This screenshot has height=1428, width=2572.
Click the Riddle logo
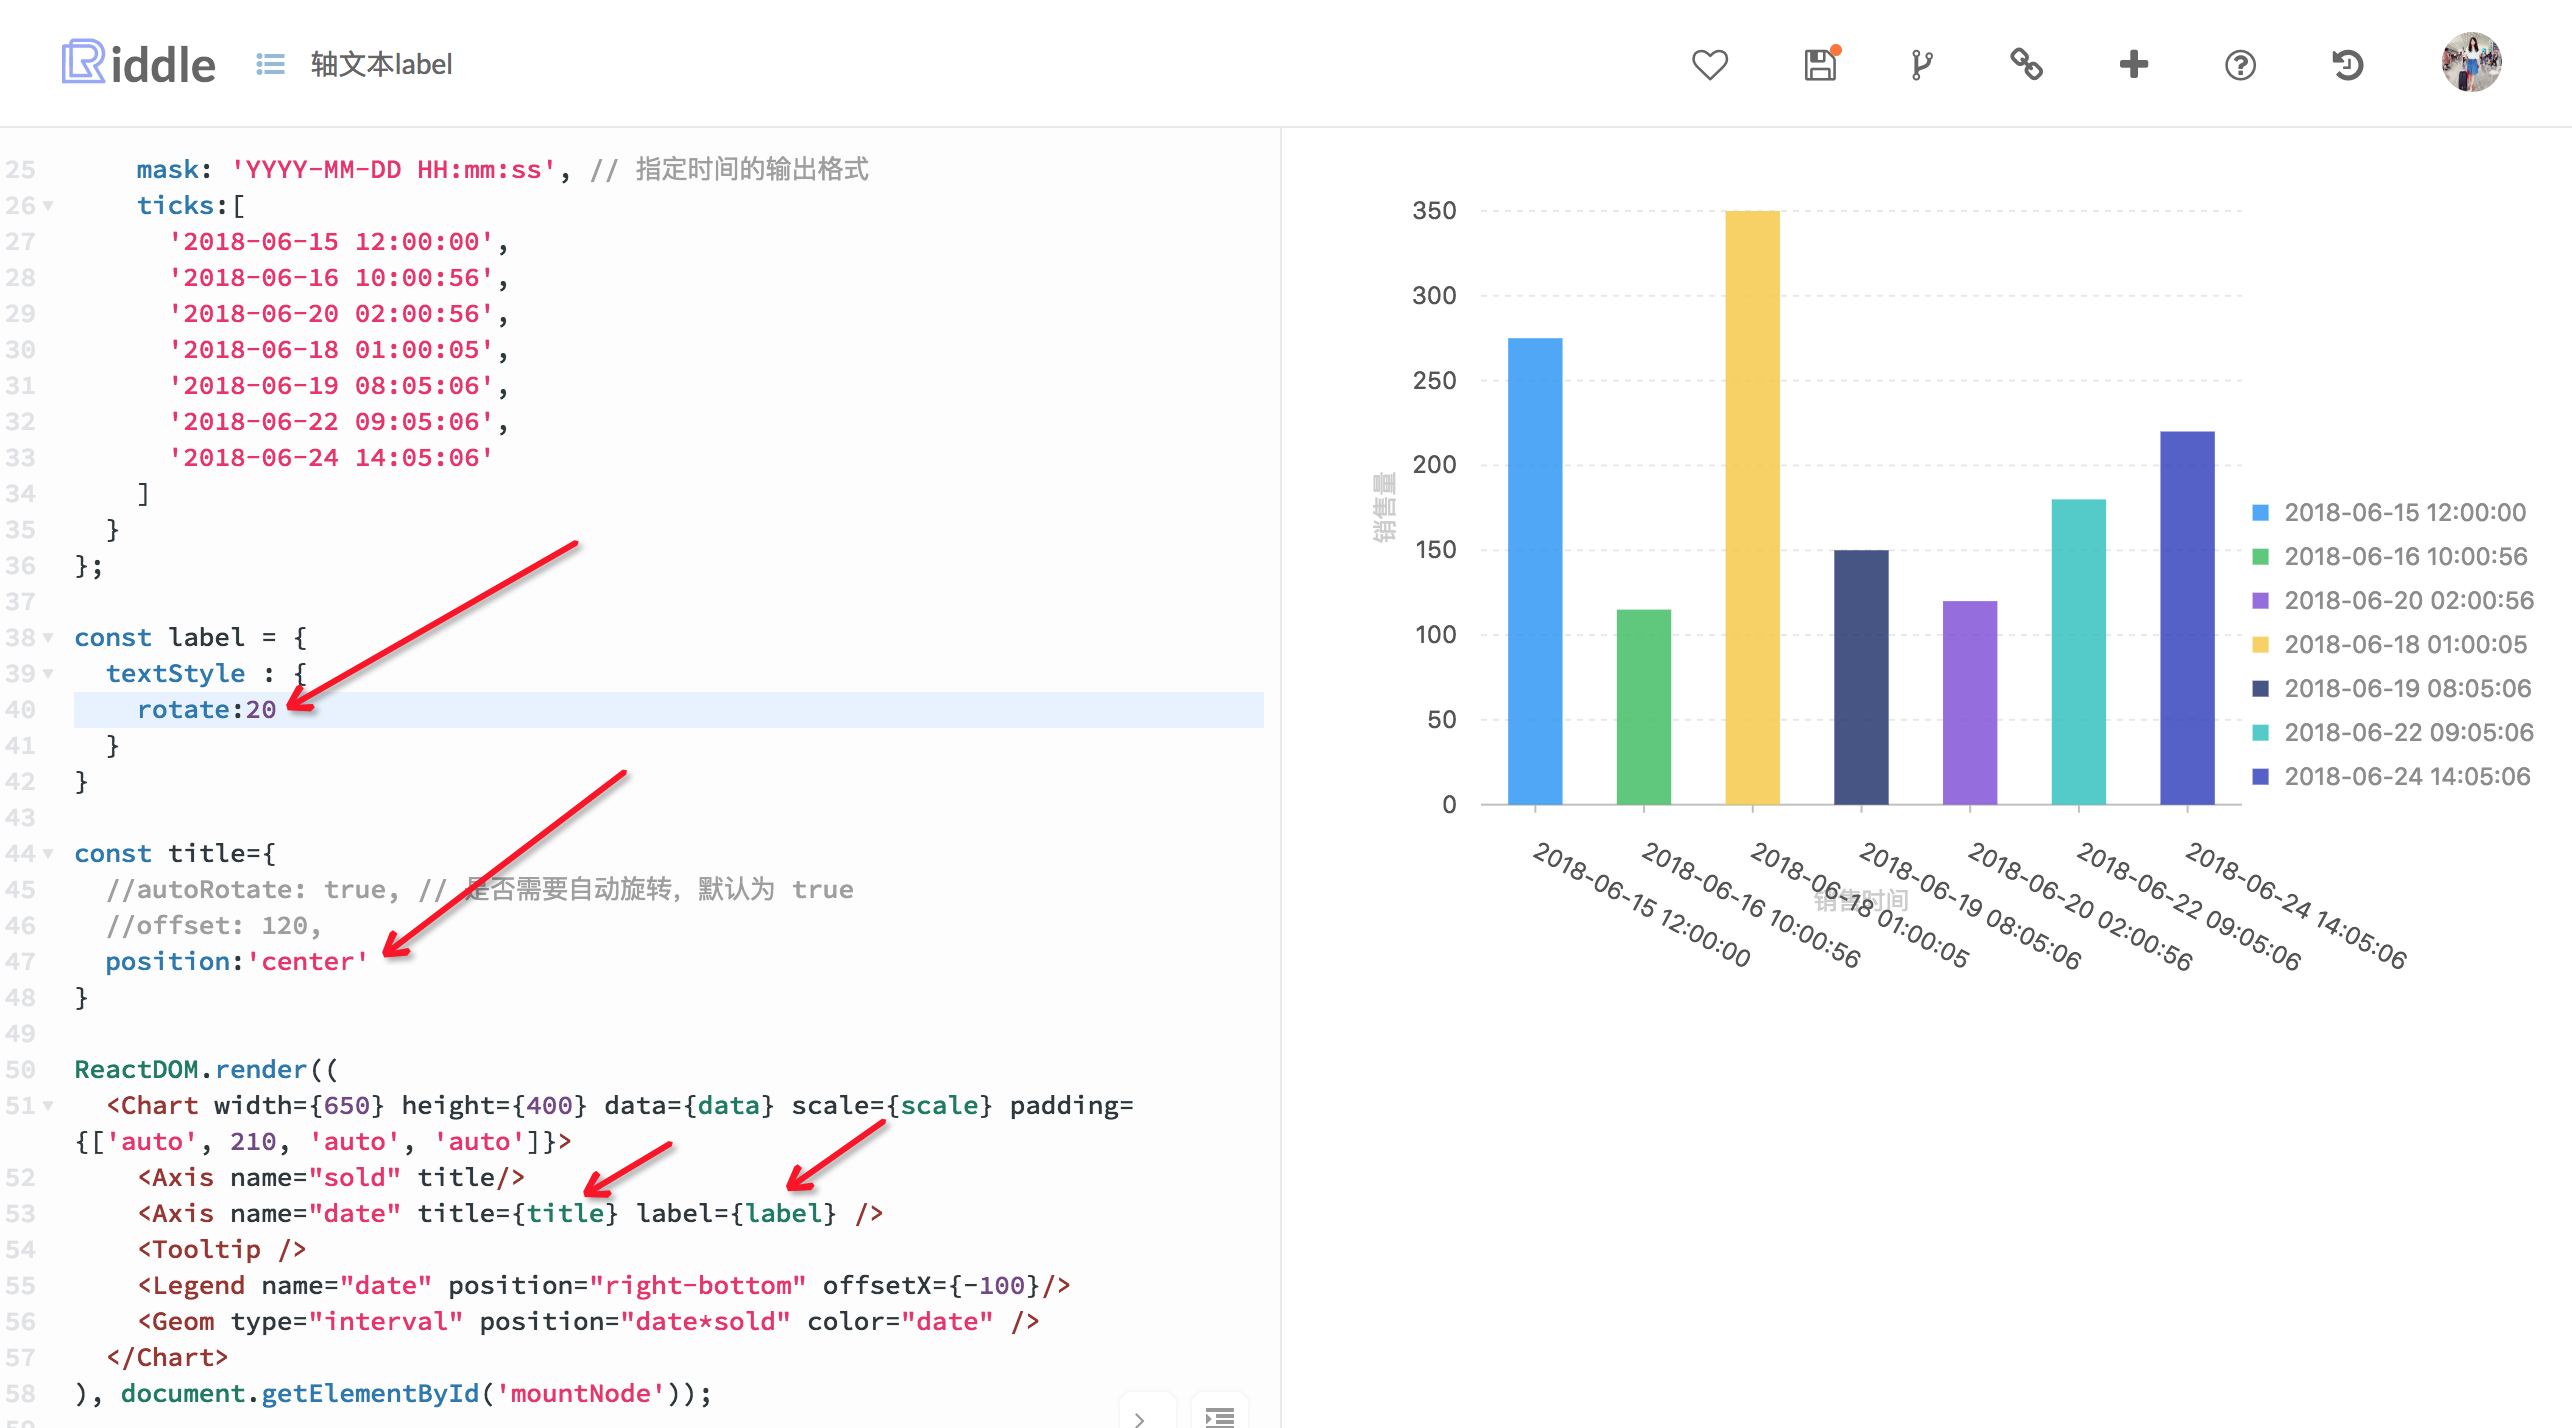138,63
